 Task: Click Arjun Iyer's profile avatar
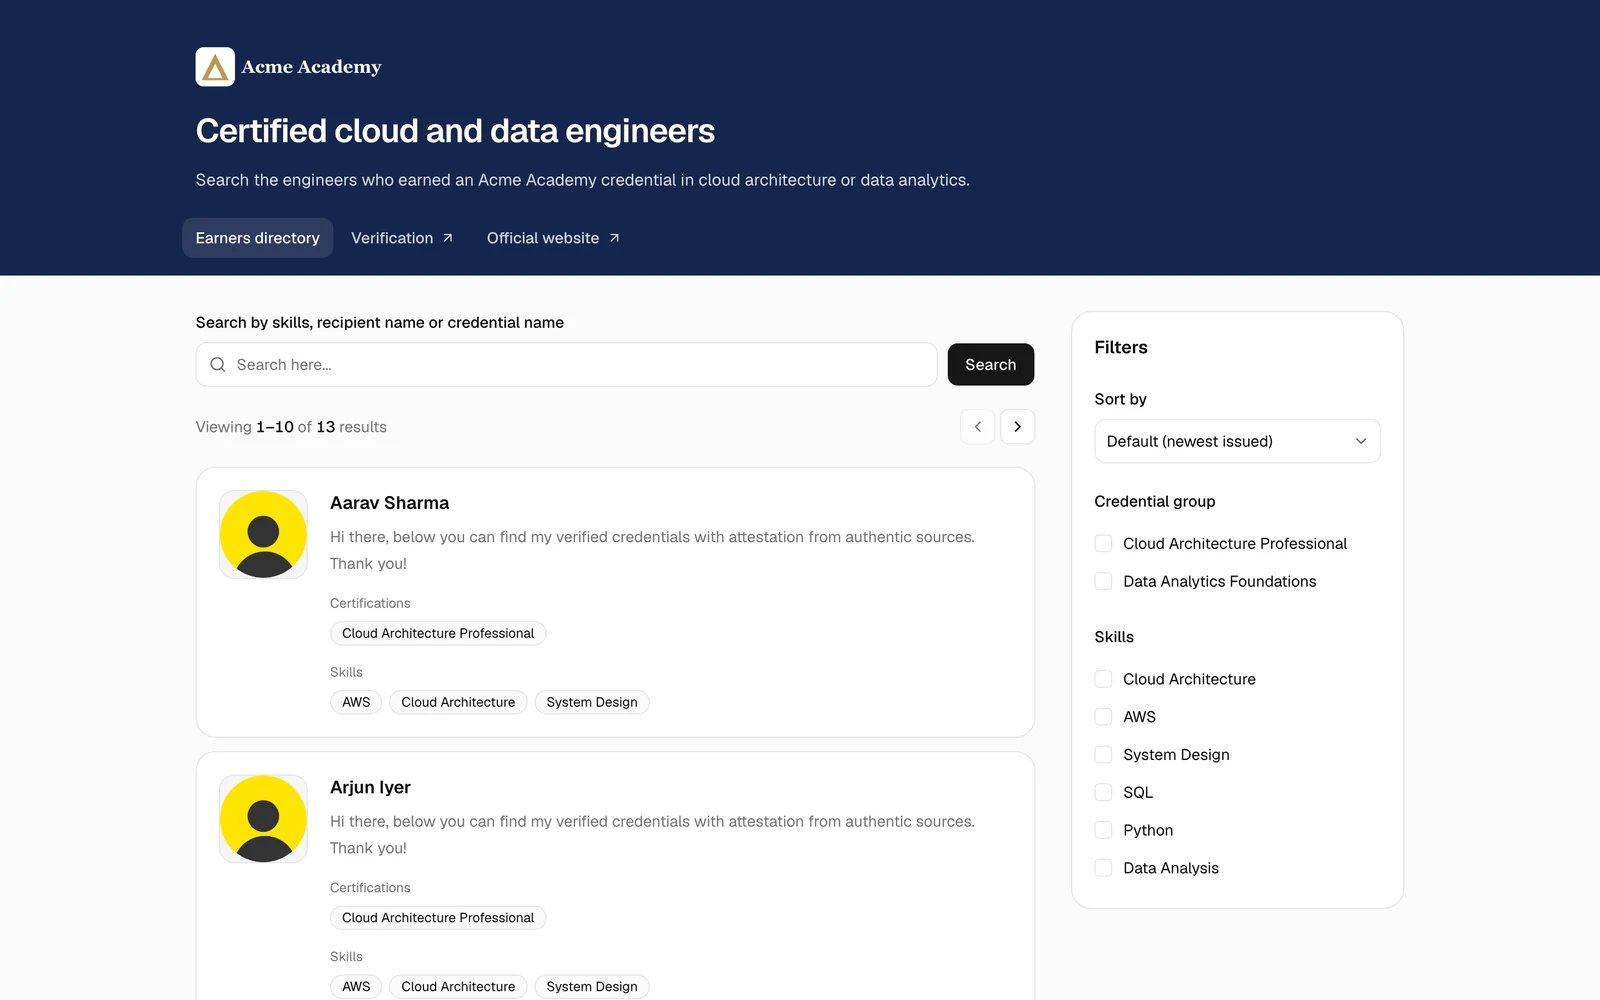coord(263,819)
